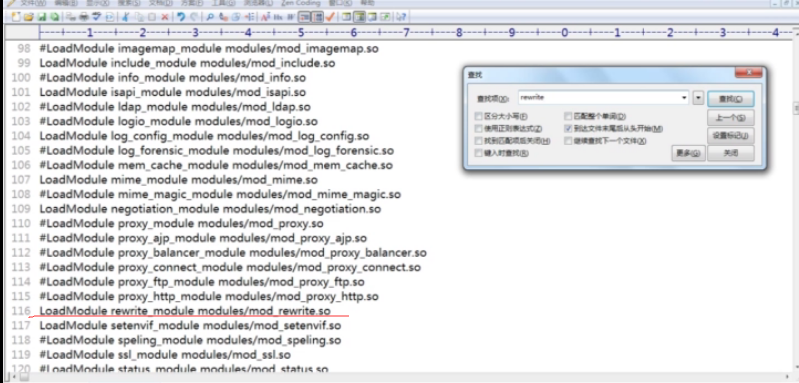Click the line 110 proxy_module text
799x383 pixels.
pyautogui.click(x=181, y=224)
